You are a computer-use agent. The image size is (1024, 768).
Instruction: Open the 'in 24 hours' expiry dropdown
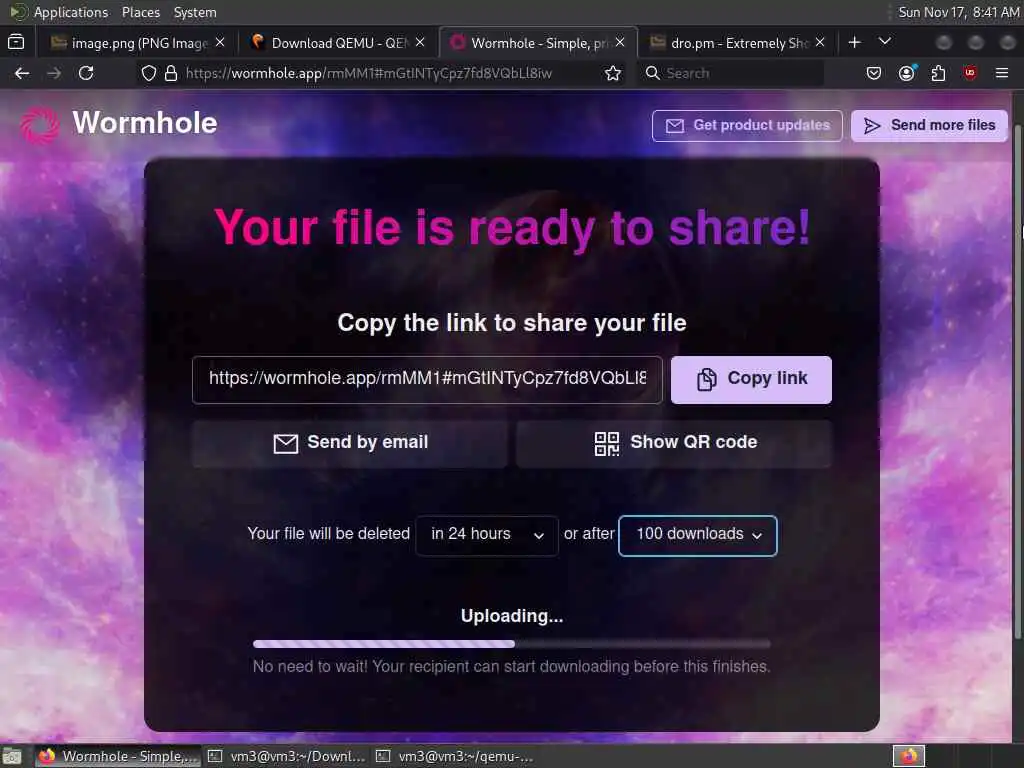tap(487, 536)
